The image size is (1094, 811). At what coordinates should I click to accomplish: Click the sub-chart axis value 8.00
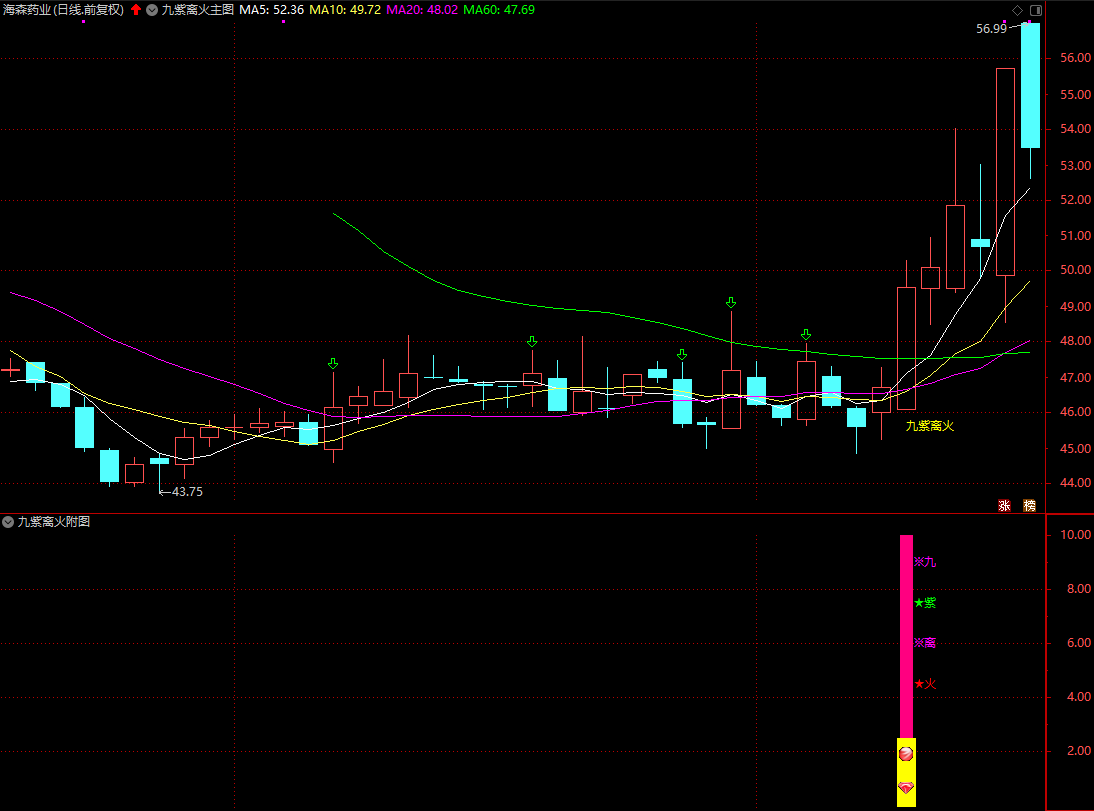point(1079,589)
